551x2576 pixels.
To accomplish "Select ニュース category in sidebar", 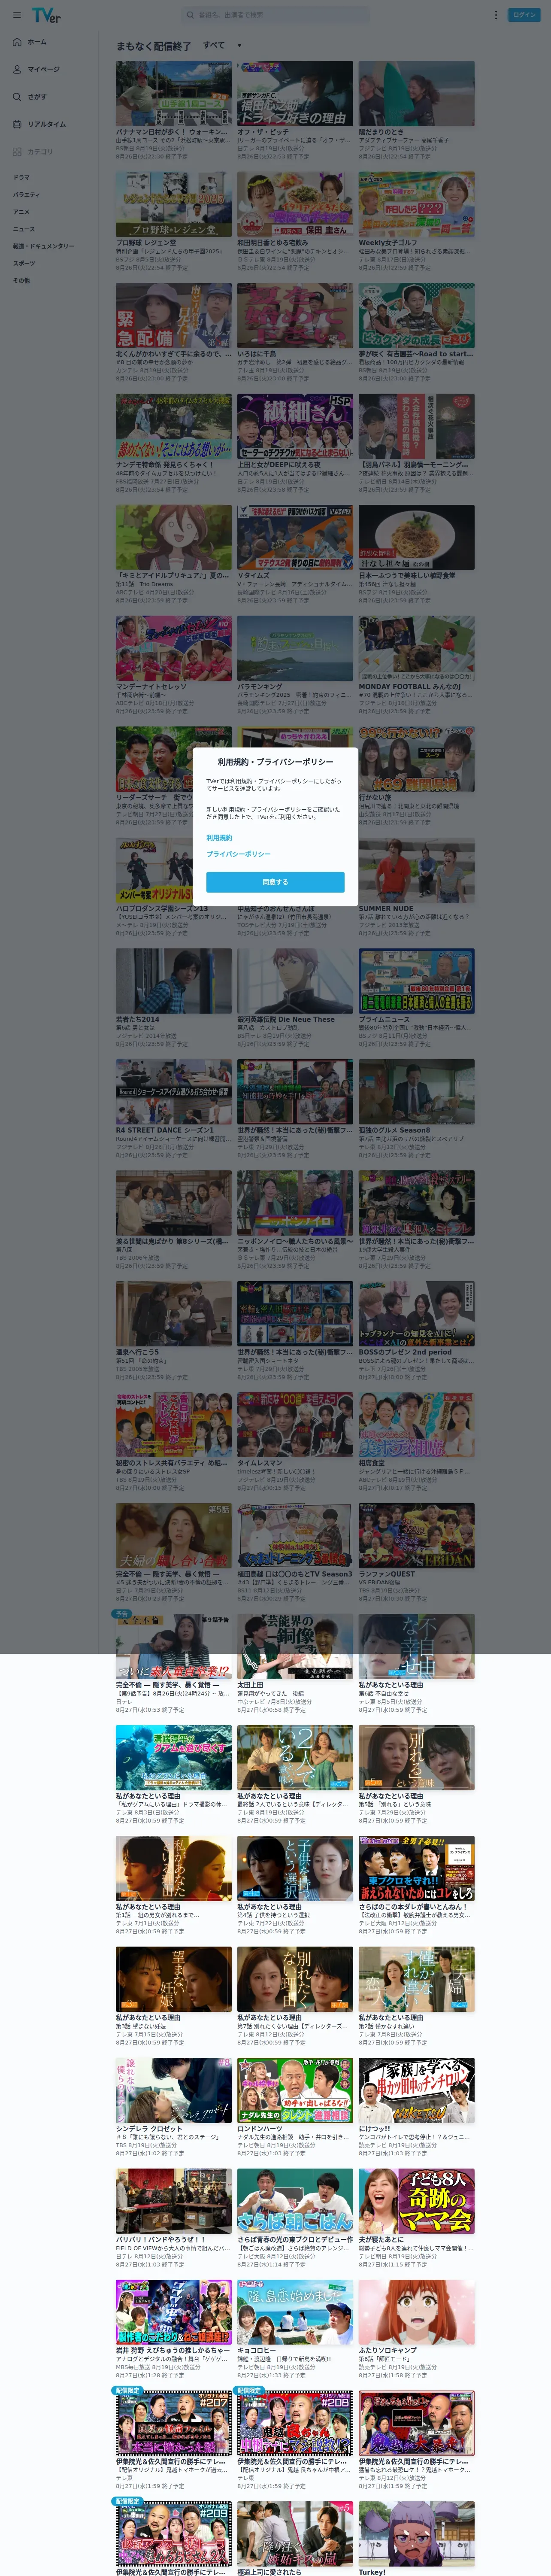I will [23, 228].
